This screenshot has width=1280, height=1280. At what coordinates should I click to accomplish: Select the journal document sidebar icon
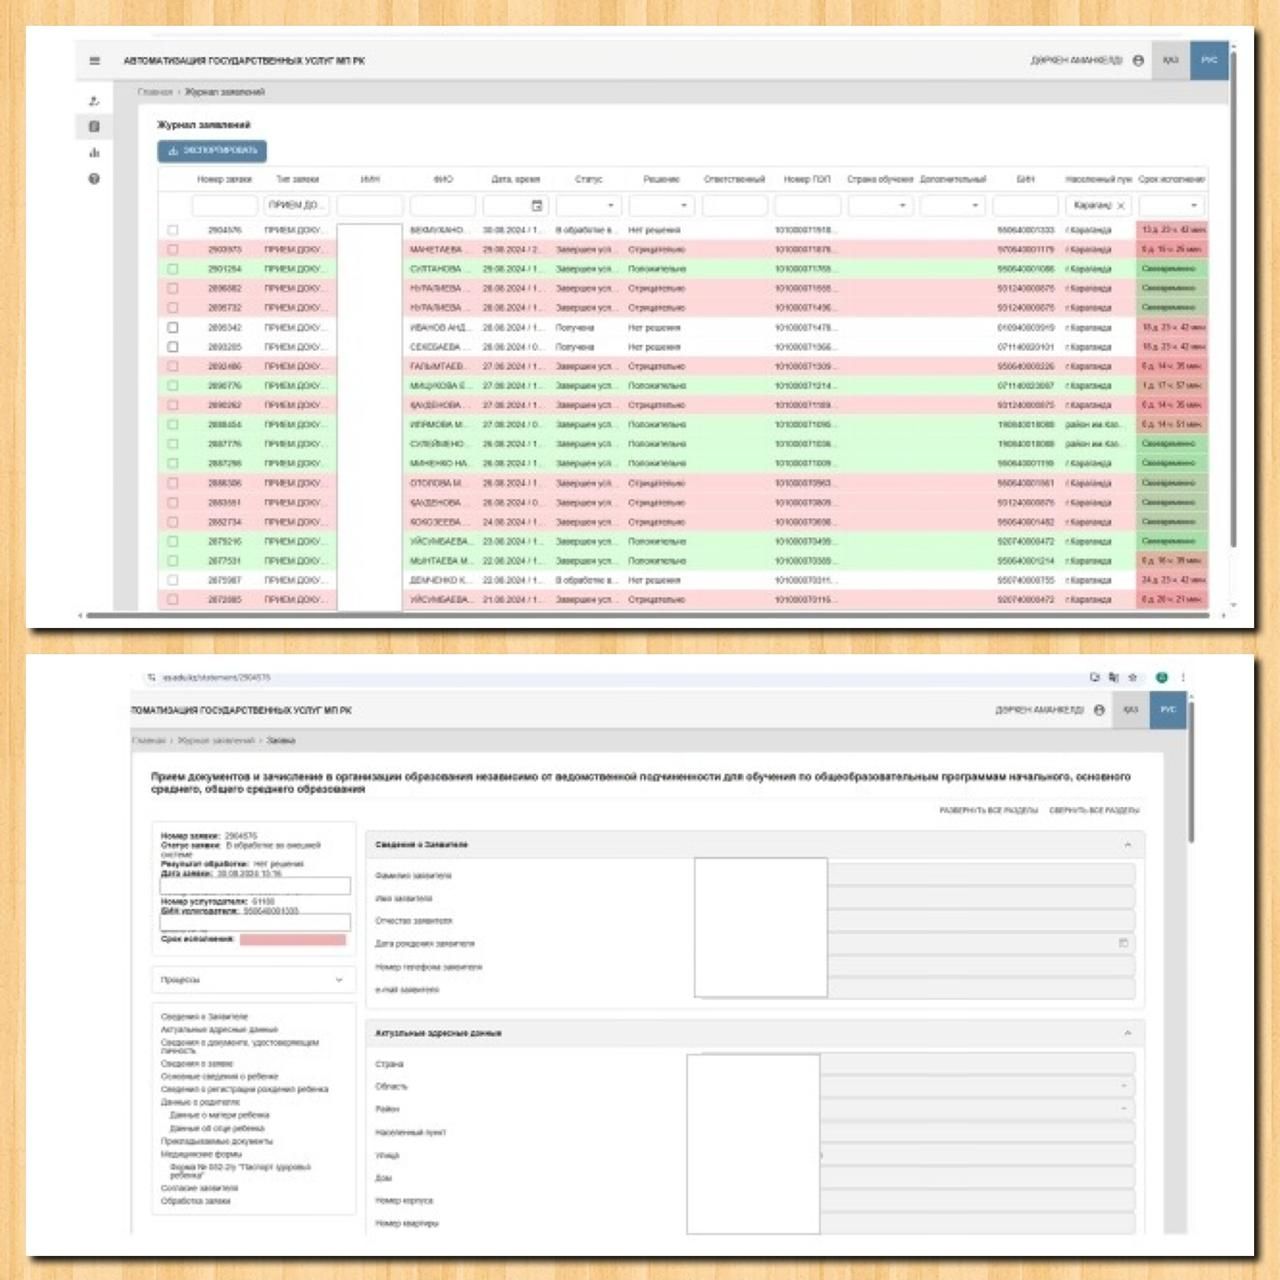click(x=94, y=127)
